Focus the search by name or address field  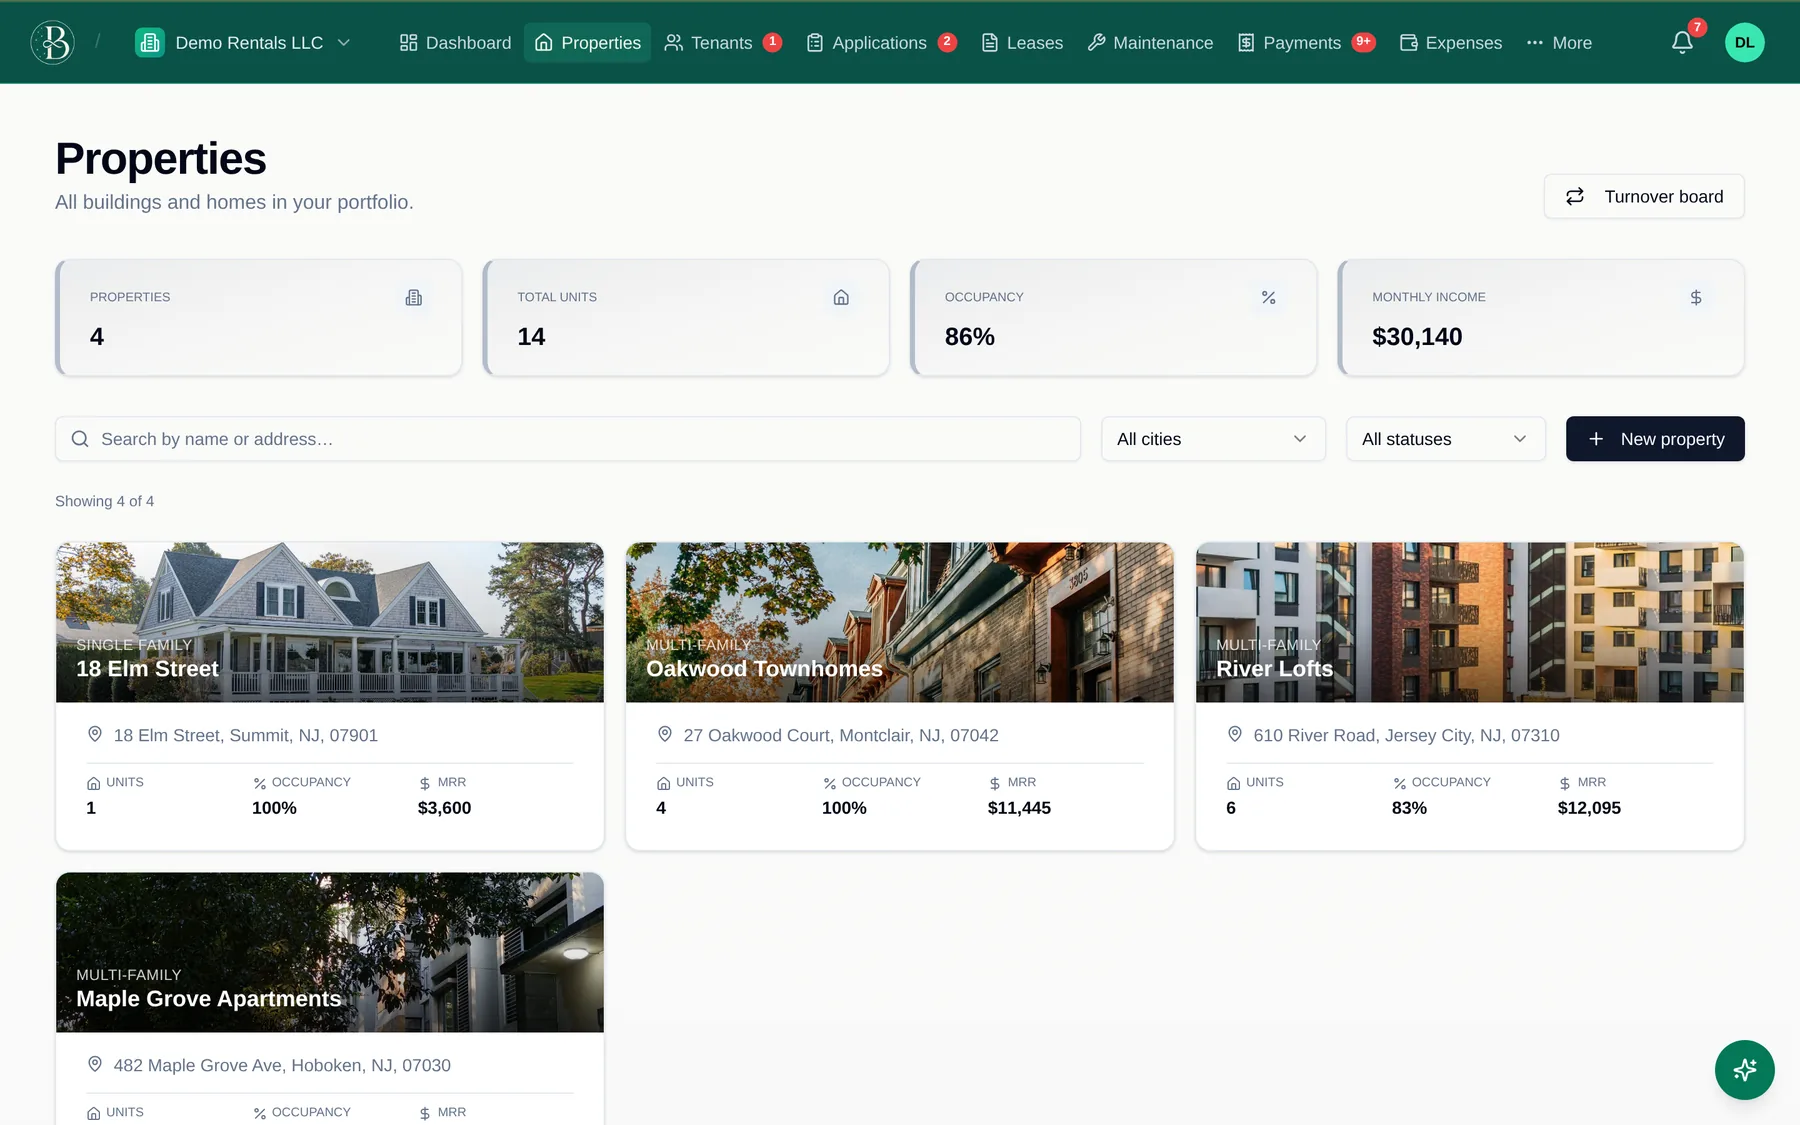click(x=568, y=439)
